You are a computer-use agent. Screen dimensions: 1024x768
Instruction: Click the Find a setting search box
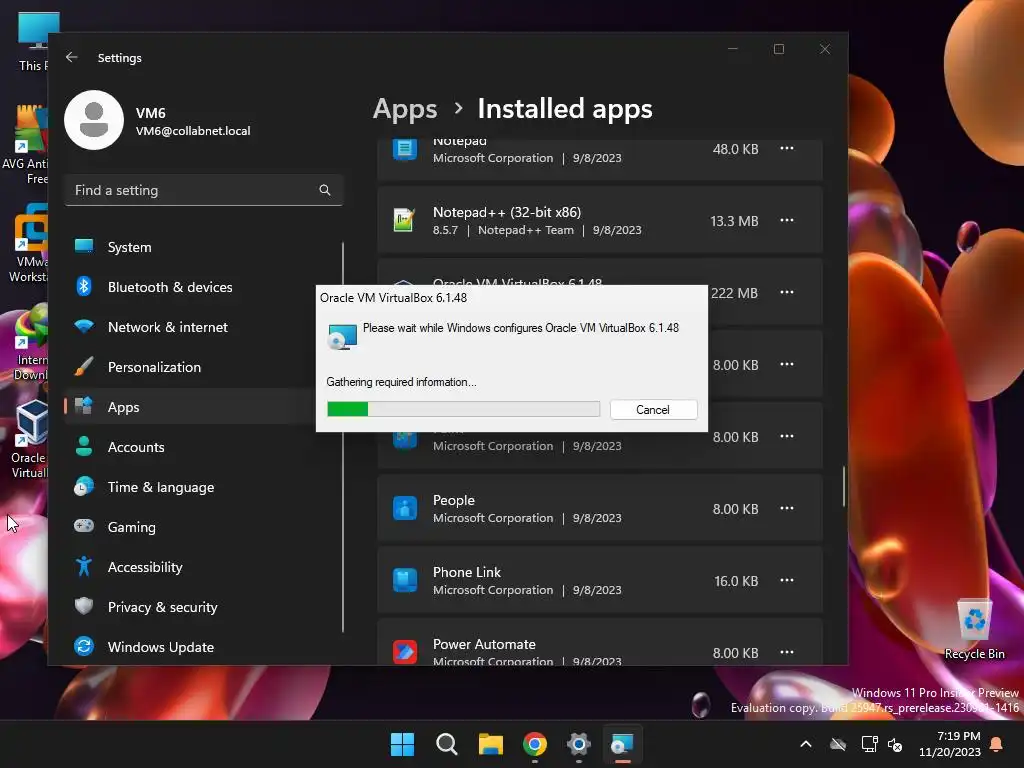[204, 190]
